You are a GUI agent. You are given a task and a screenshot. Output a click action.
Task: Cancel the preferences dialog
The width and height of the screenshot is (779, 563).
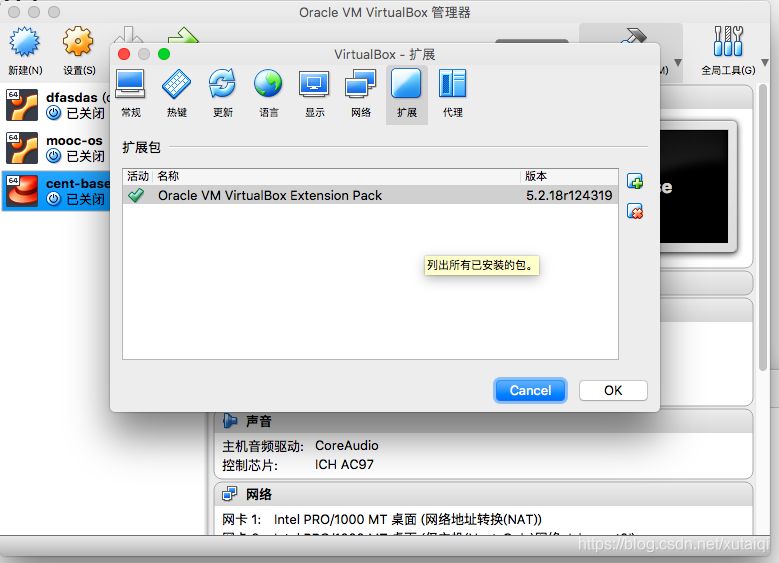[530, 391]
